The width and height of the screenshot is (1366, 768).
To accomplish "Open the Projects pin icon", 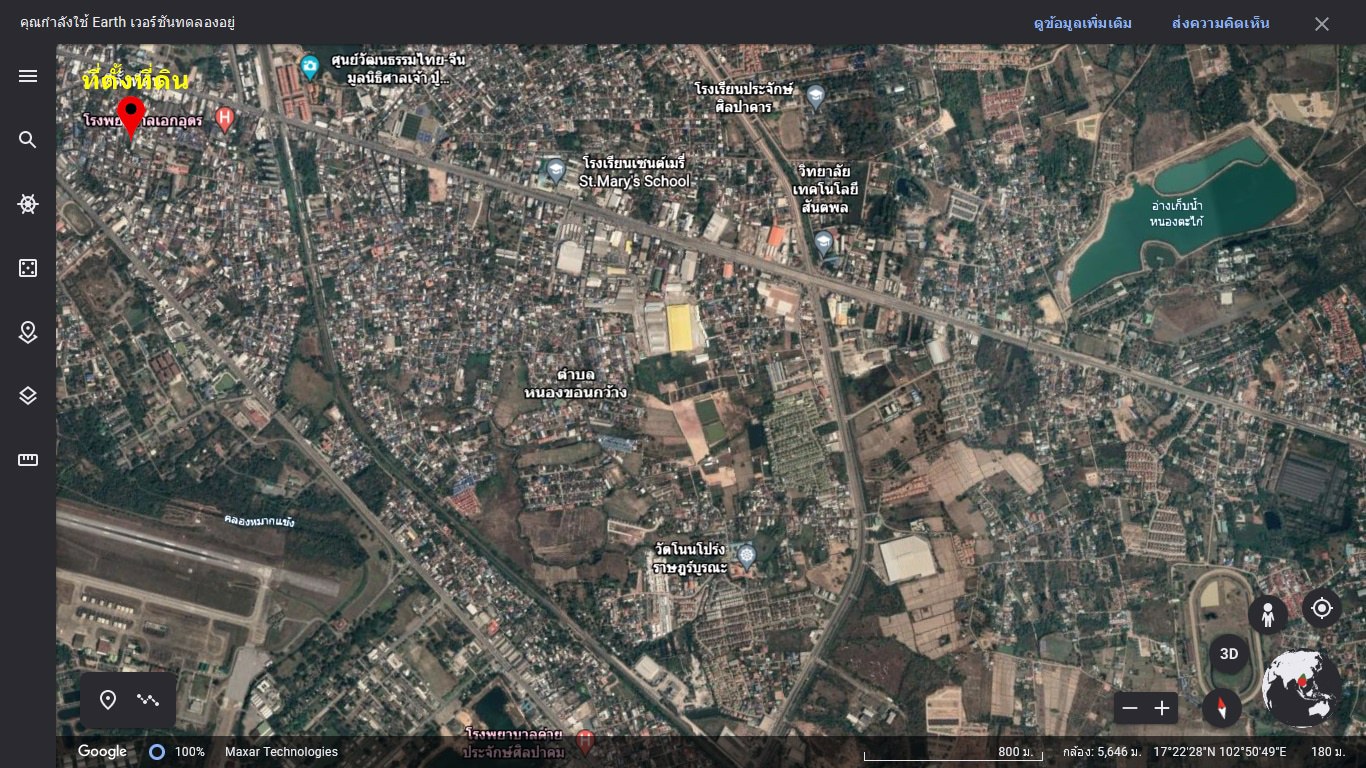I will (28, 332).
